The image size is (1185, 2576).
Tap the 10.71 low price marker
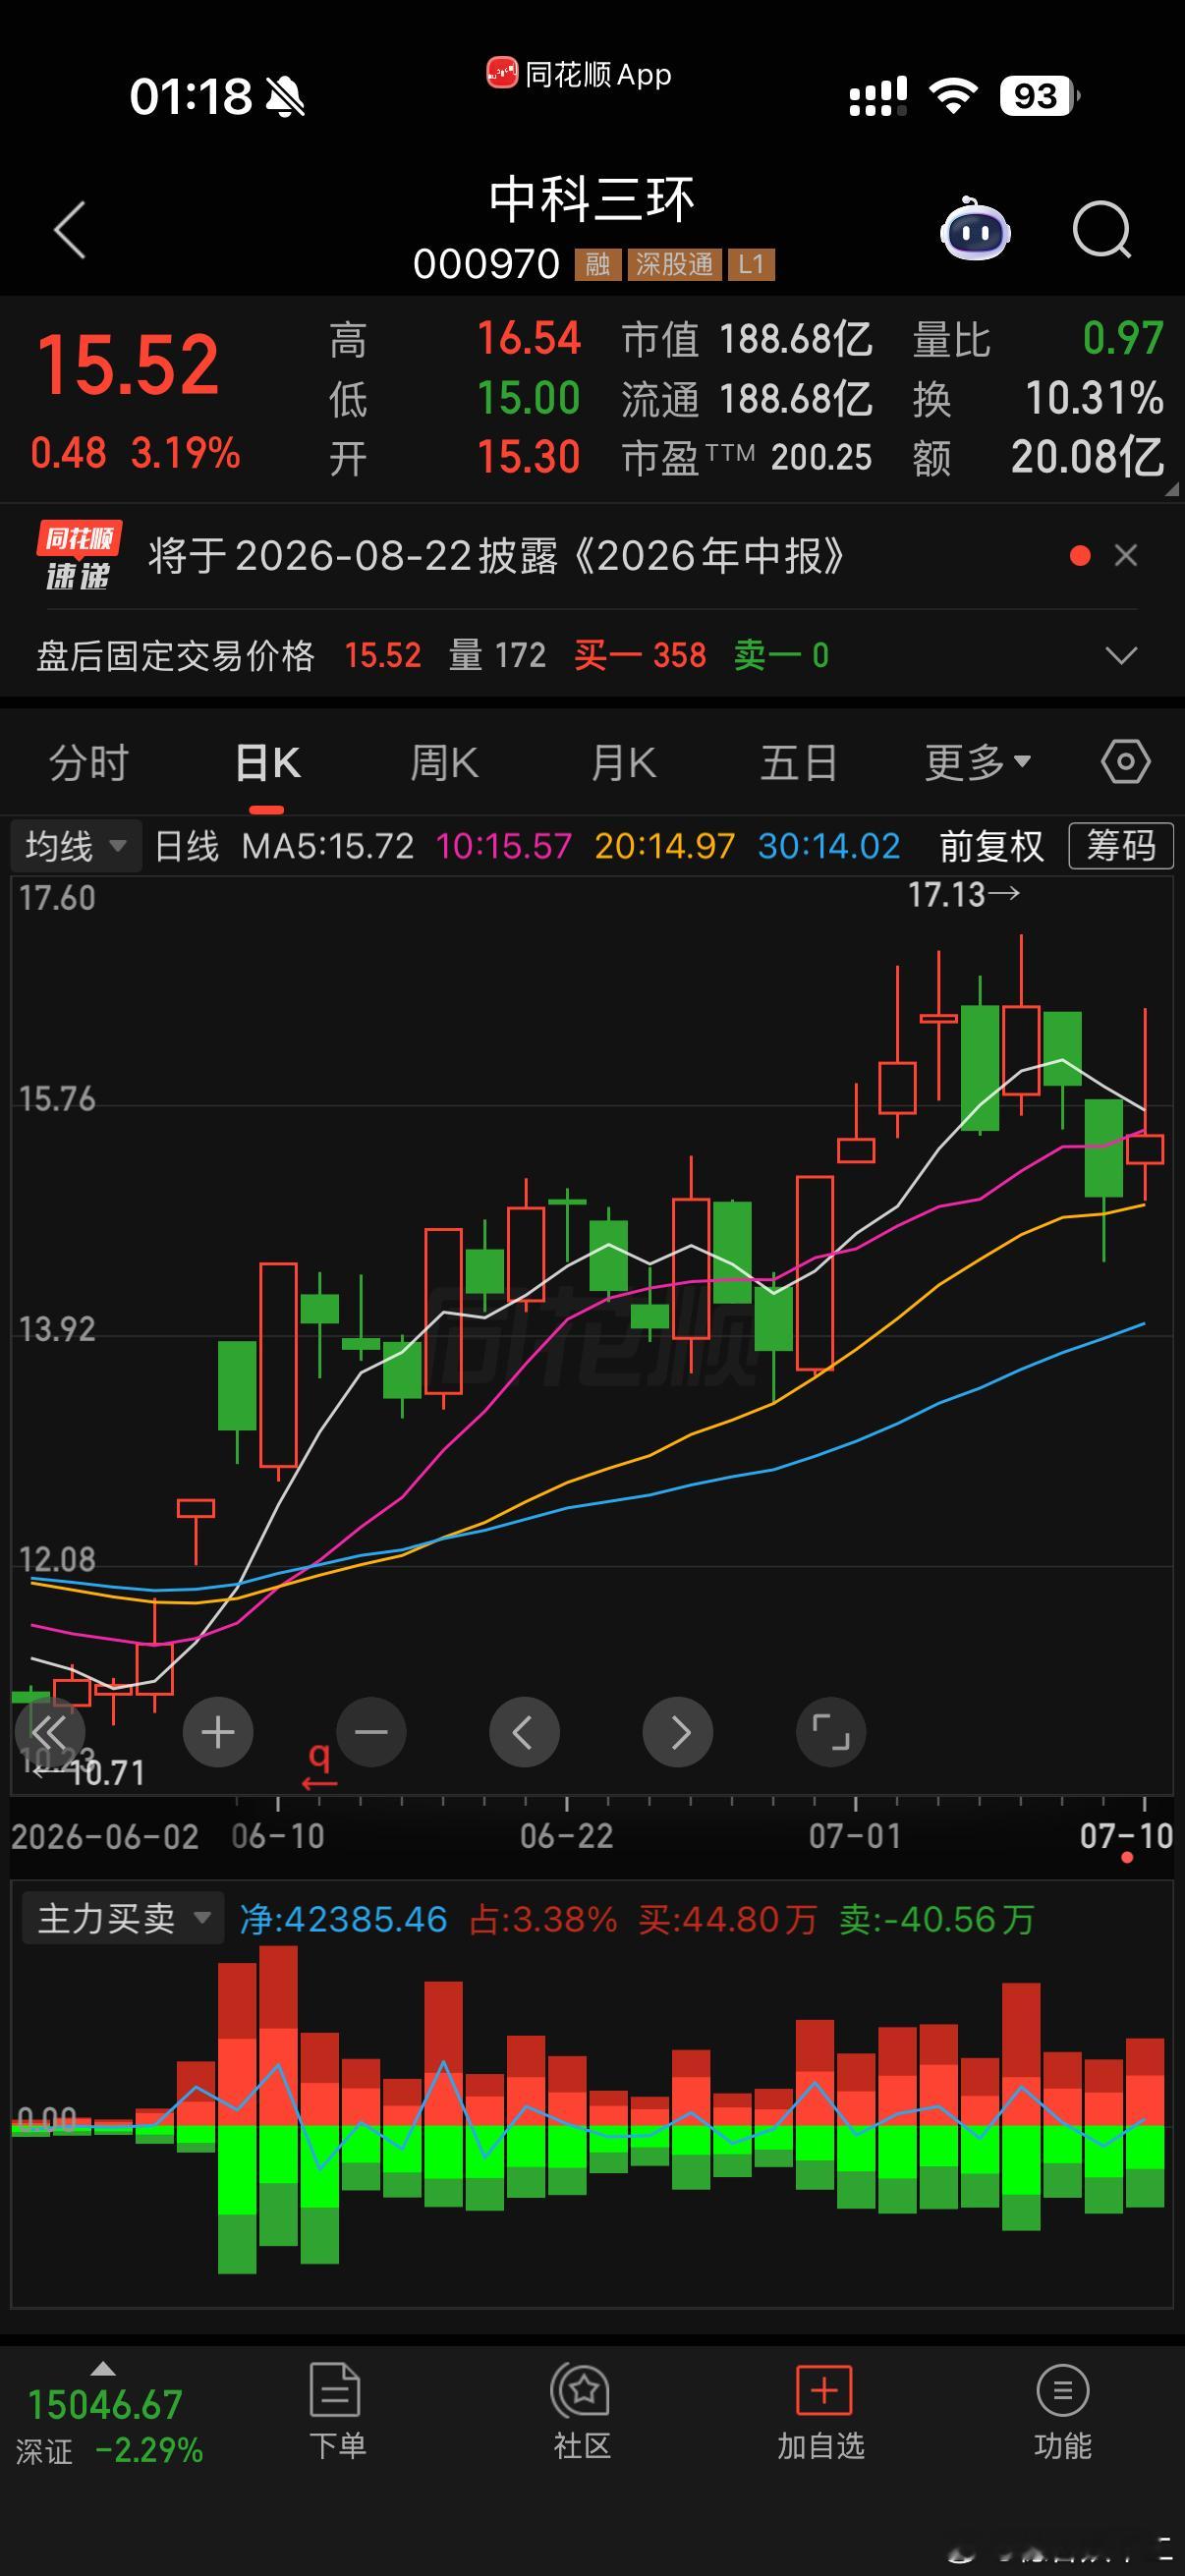(90, 1773)
